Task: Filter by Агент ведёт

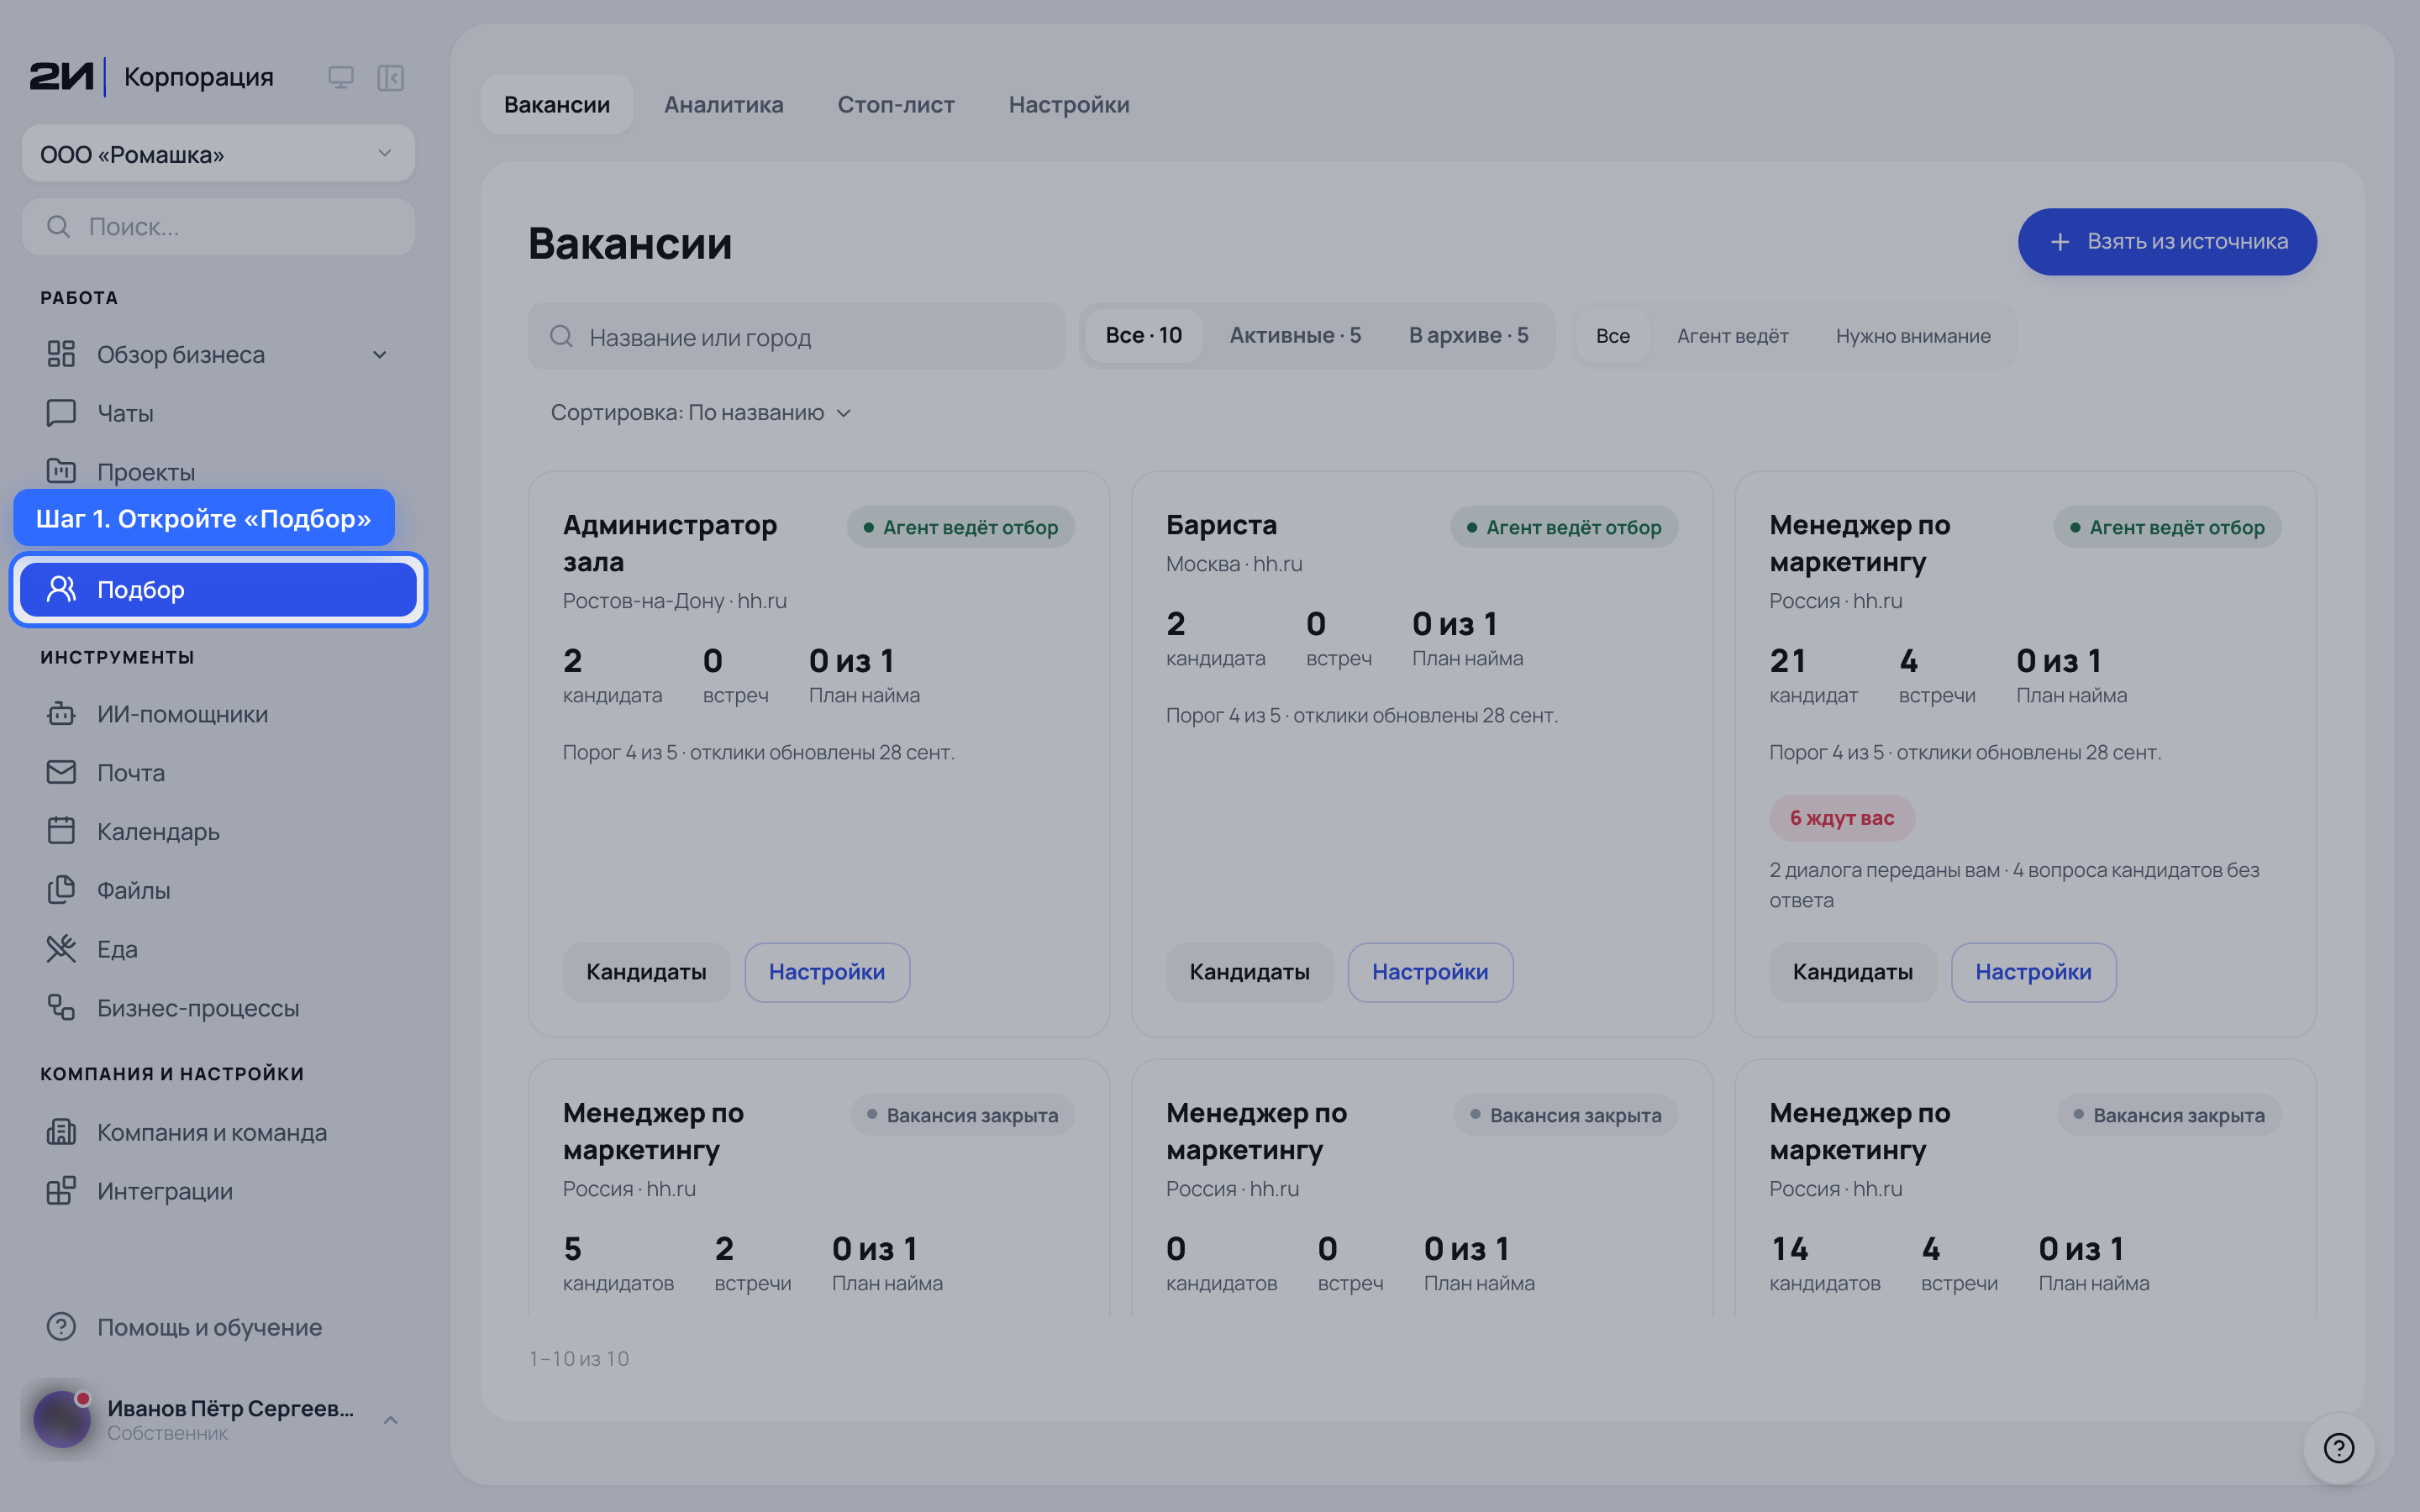Action: [x=1732, y=336]
